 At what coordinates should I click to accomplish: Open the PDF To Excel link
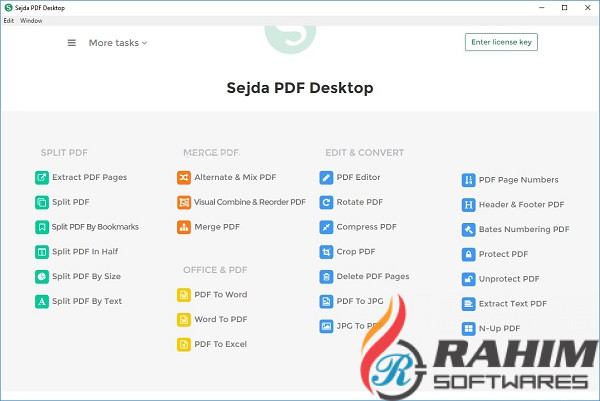click(x=220, y=344)
